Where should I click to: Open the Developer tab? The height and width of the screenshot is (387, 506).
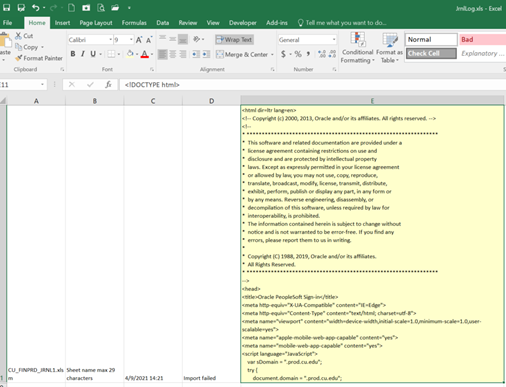pyautogui.click(x=243, y=23)
